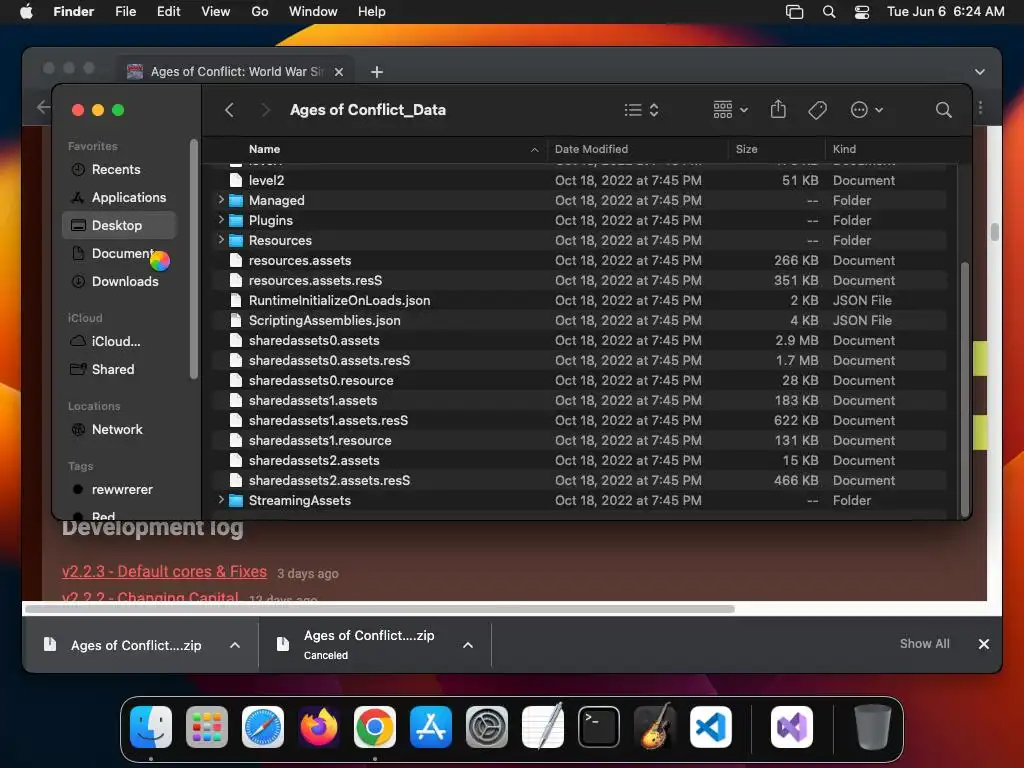Image resolution: width=1024 pixels, height=768 pixels.
Task: Select Applications in the sidebar
Action: (120, 197)
